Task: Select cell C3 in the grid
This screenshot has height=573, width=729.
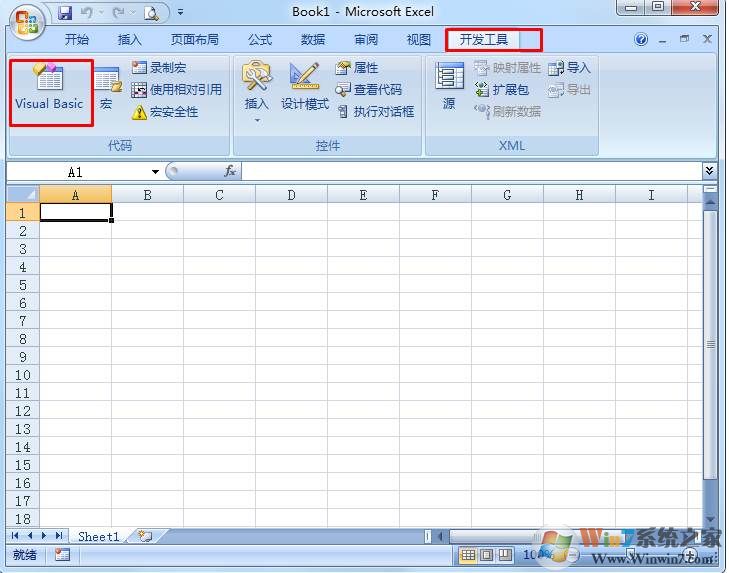Action: click(219, 249)
